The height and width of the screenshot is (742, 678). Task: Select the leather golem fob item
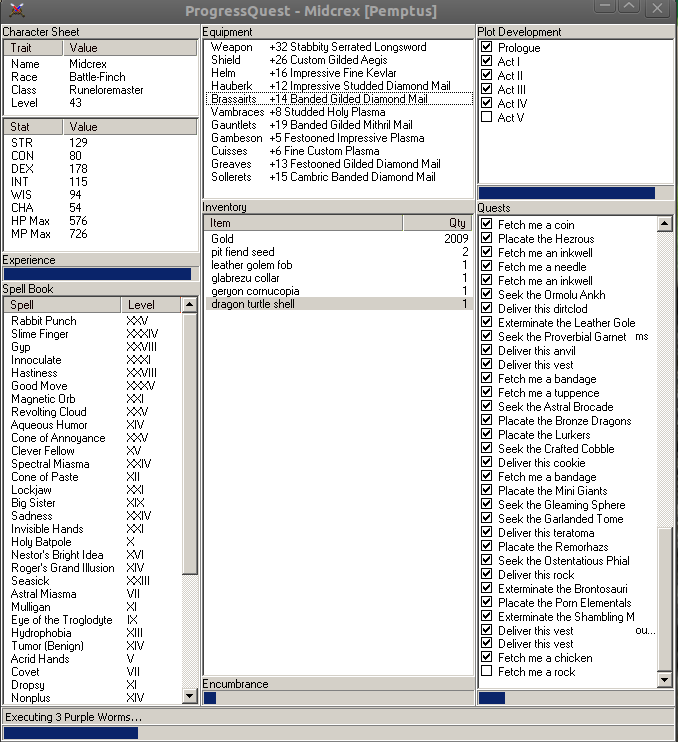coord(338,265)
